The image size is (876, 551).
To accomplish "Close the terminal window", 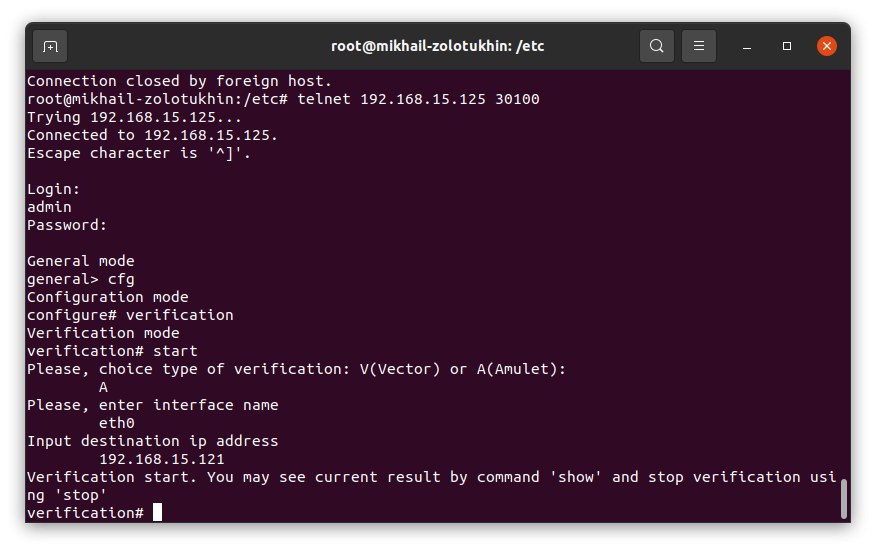I will [x=826, y=46].
